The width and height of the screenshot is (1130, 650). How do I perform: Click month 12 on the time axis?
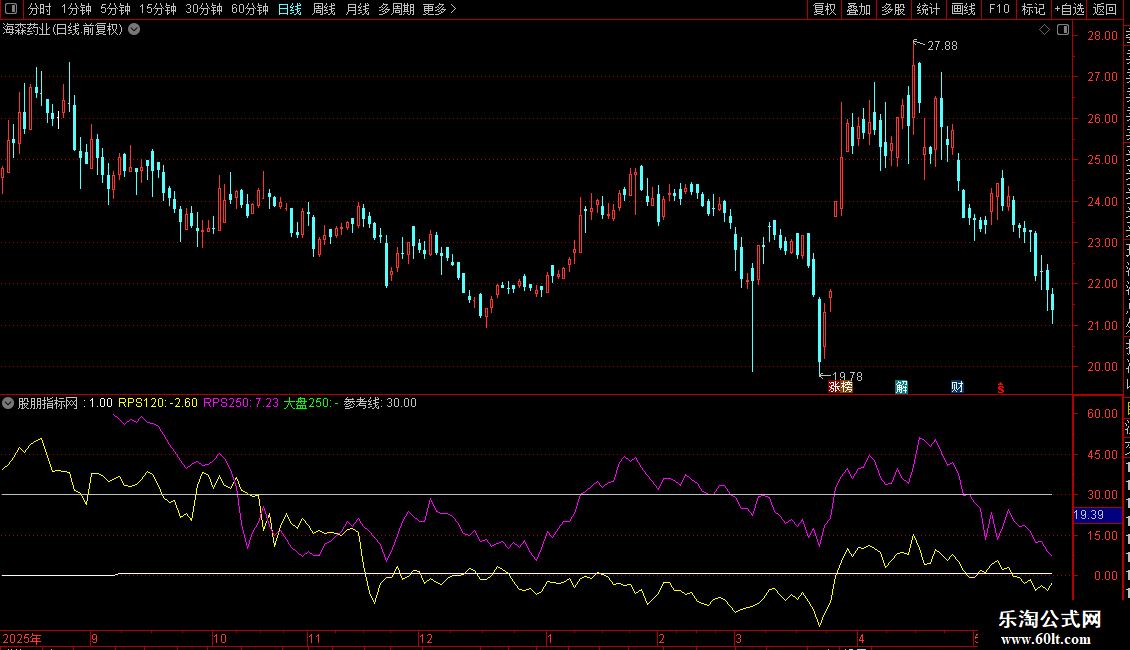[x=426, y=638]
